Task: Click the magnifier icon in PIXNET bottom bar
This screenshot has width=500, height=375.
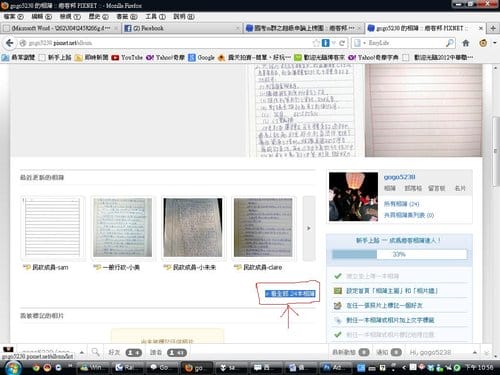Action: 95,352
